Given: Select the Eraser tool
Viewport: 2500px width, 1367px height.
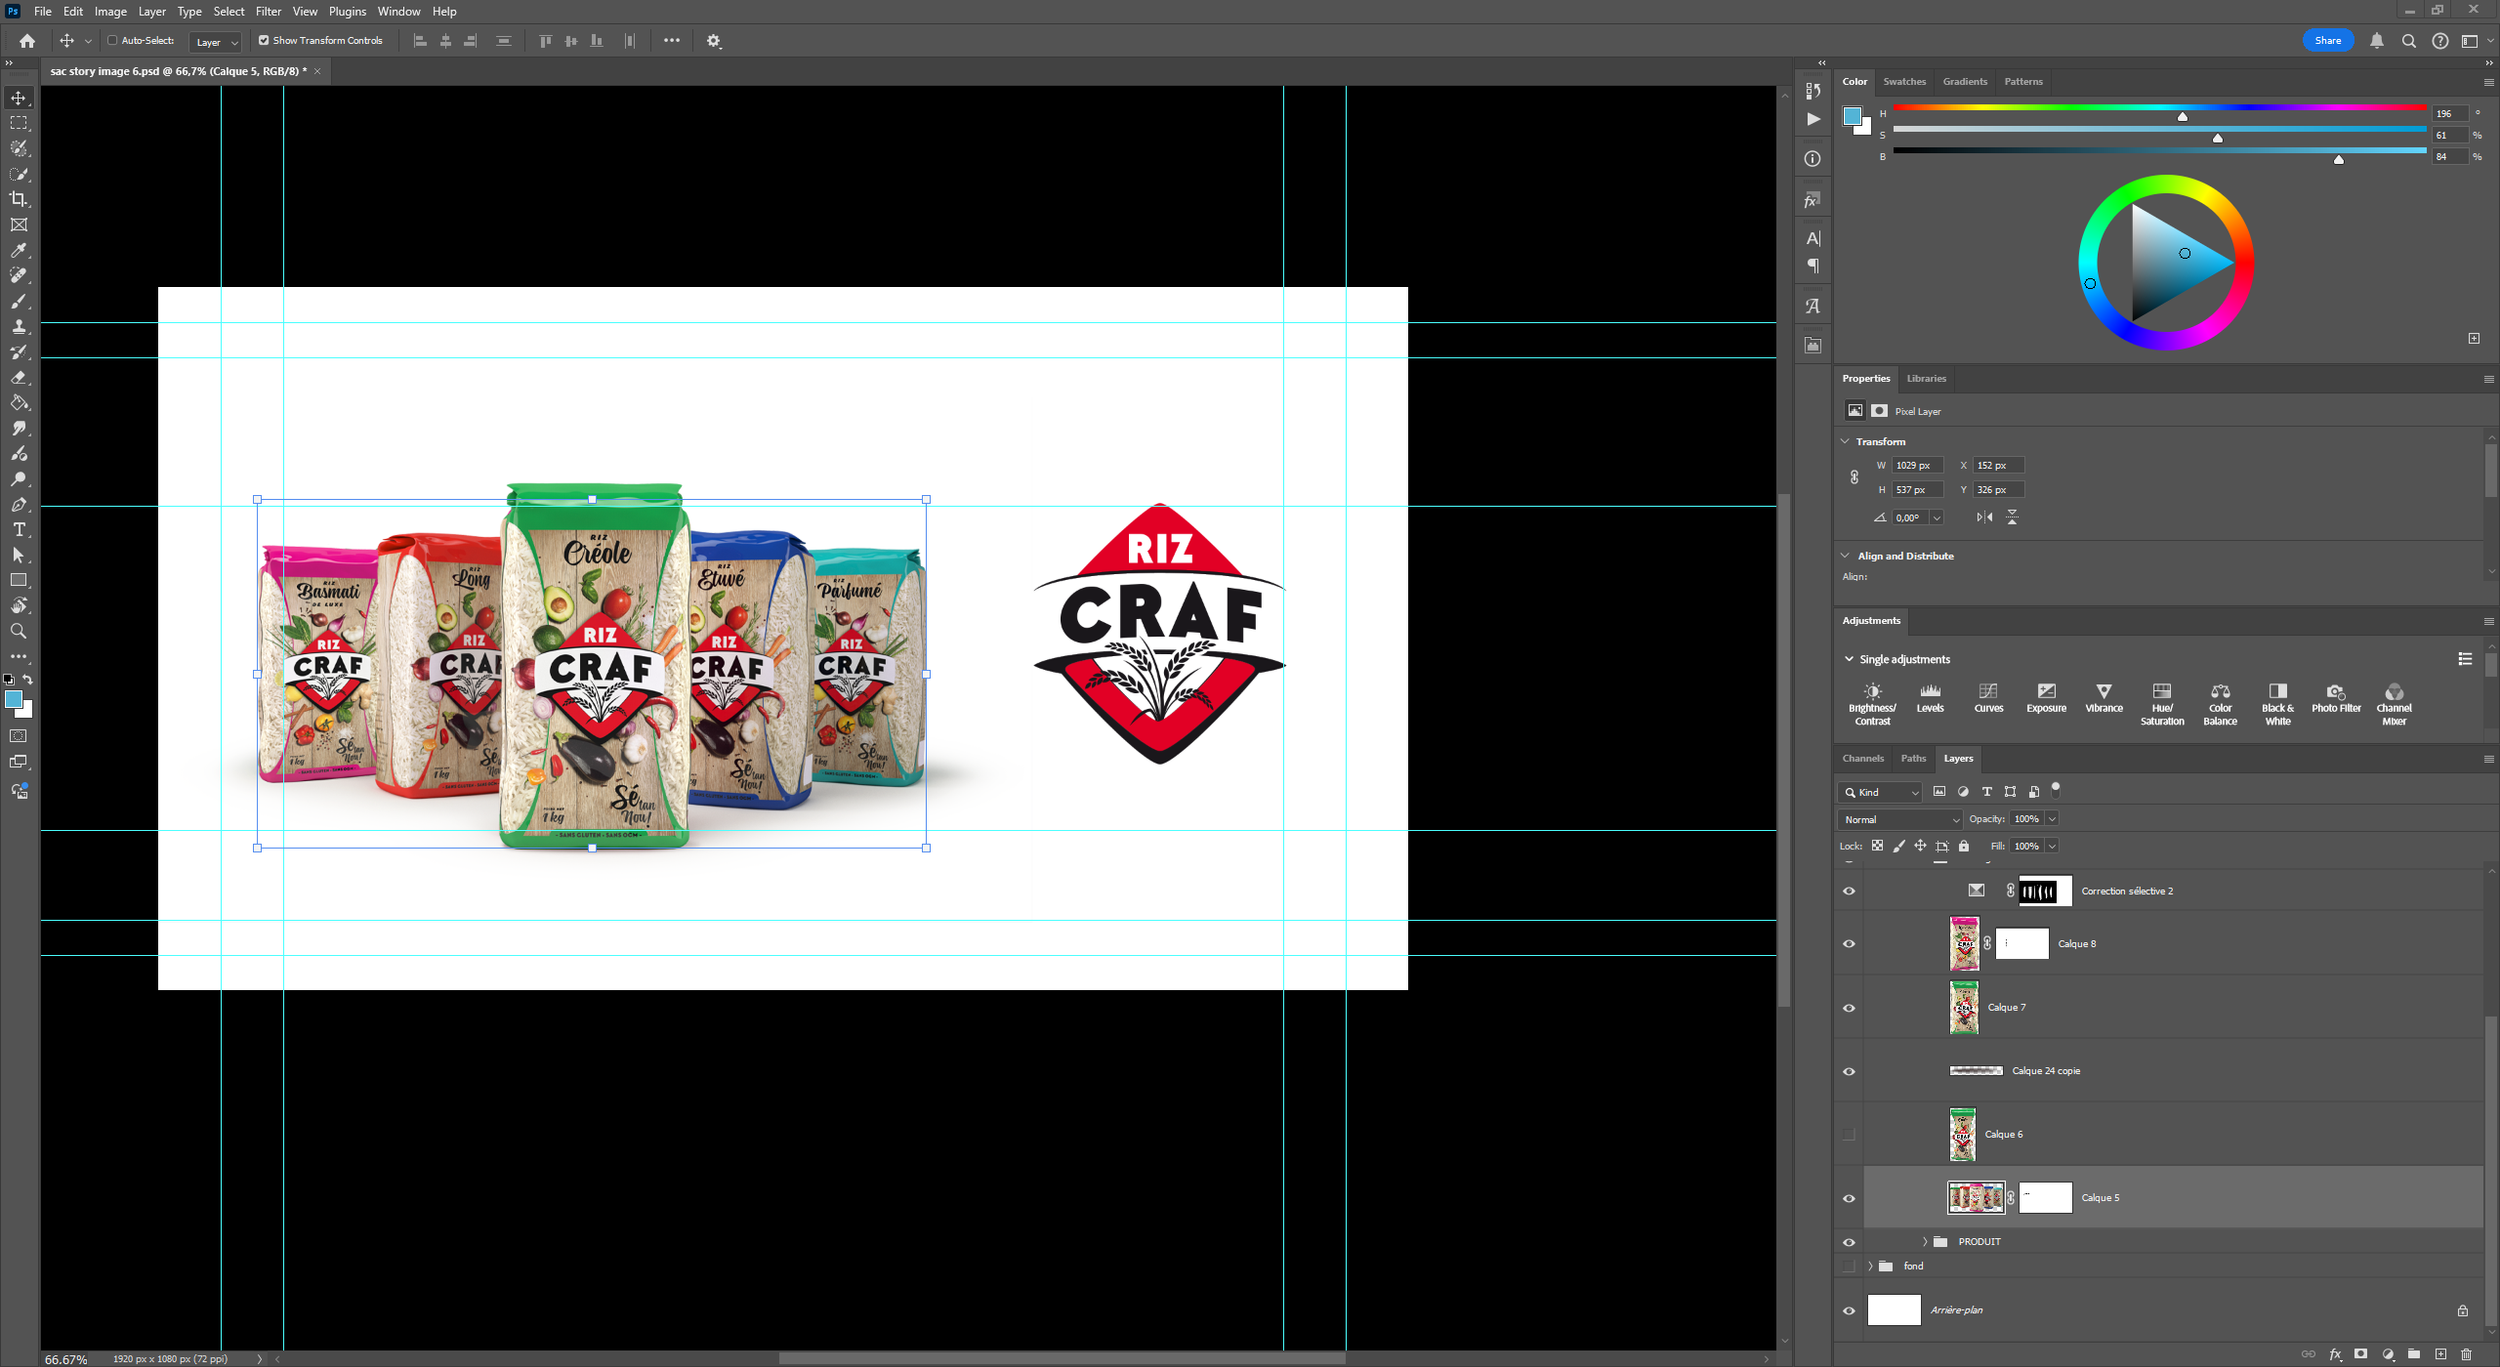Looking at the screenshot, I should coord(19,378).
